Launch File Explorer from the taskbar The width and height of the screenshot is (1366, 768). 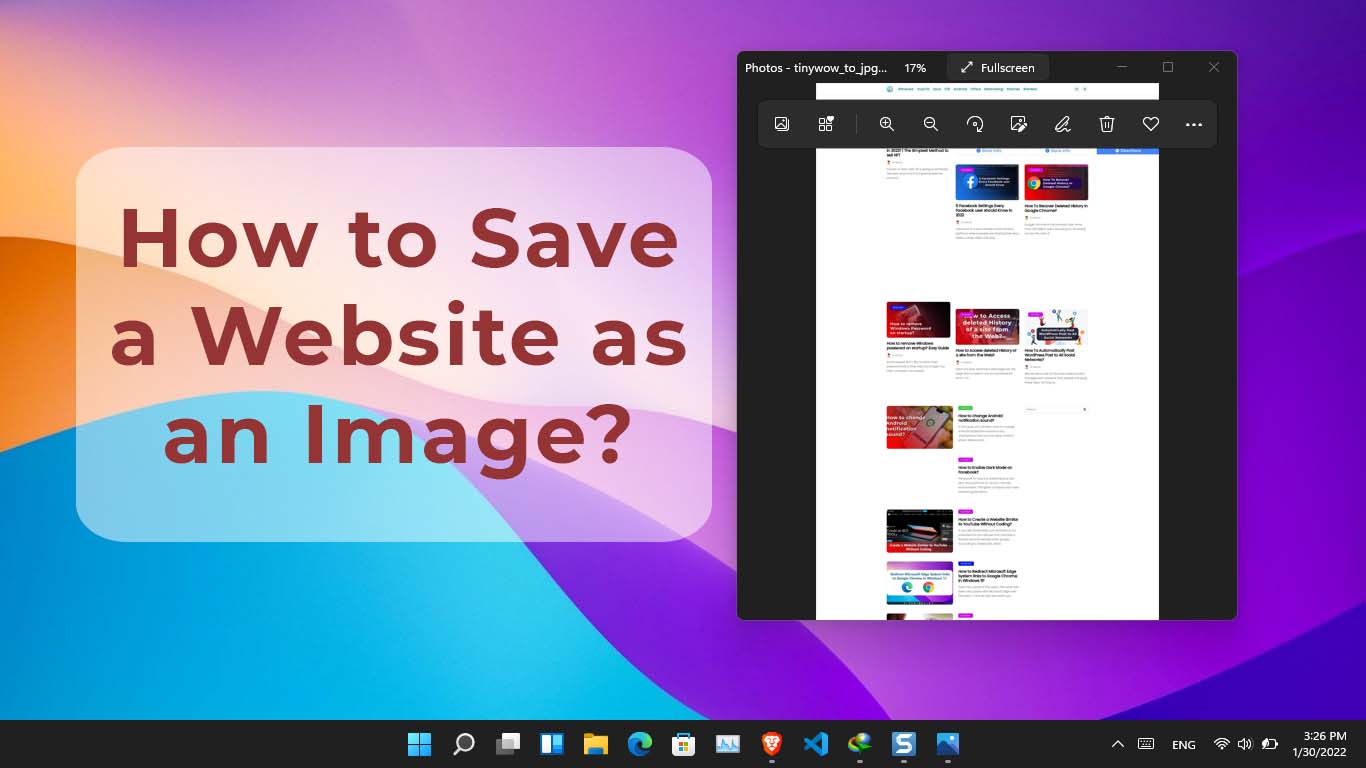[596, 744]
